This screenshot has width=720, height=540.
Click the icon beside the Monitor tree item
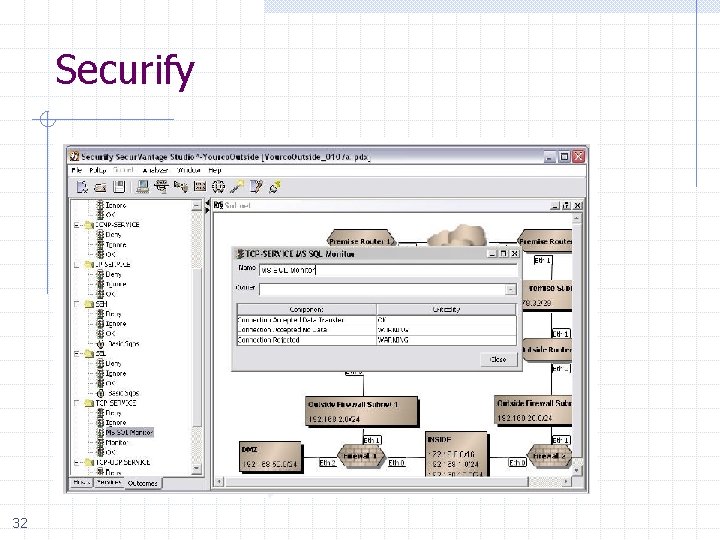(x=100, y=443)
